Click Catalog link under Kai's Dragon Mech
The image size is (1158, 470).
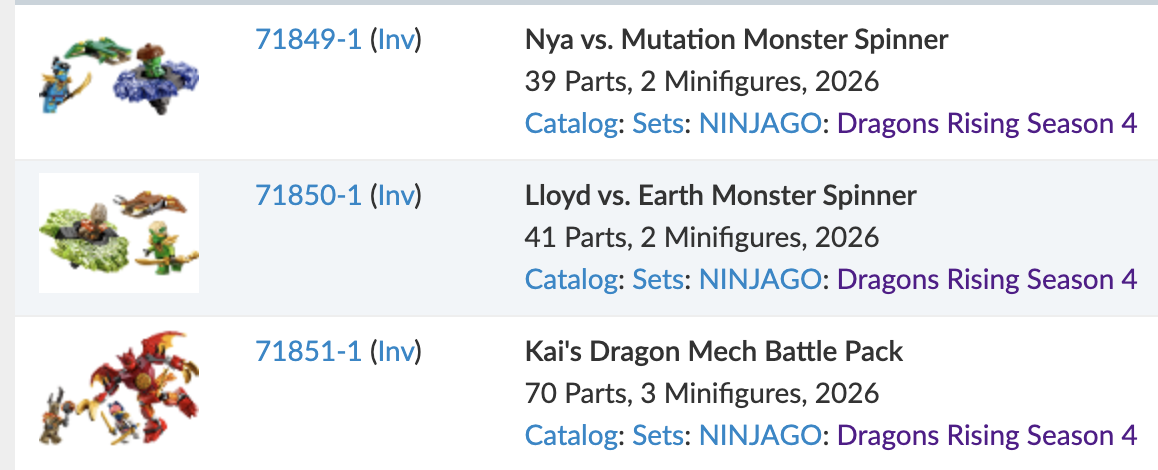pyautogui.click(x=570, y=436)
